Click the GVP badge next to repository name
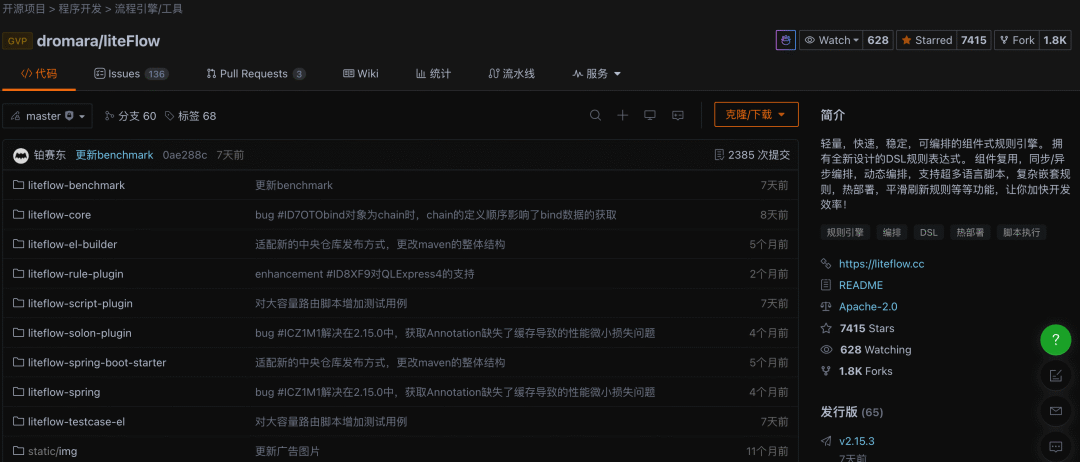 pos(17,41)
